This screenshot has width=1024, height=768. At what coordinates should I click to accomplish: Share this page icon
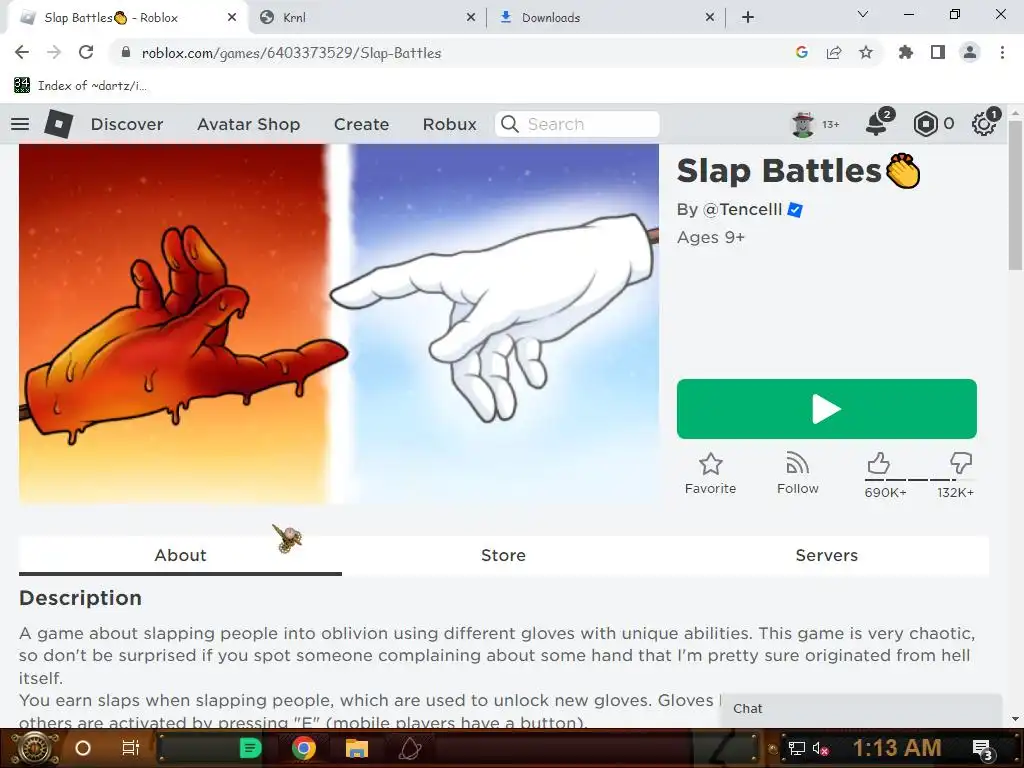click(834, 52)
